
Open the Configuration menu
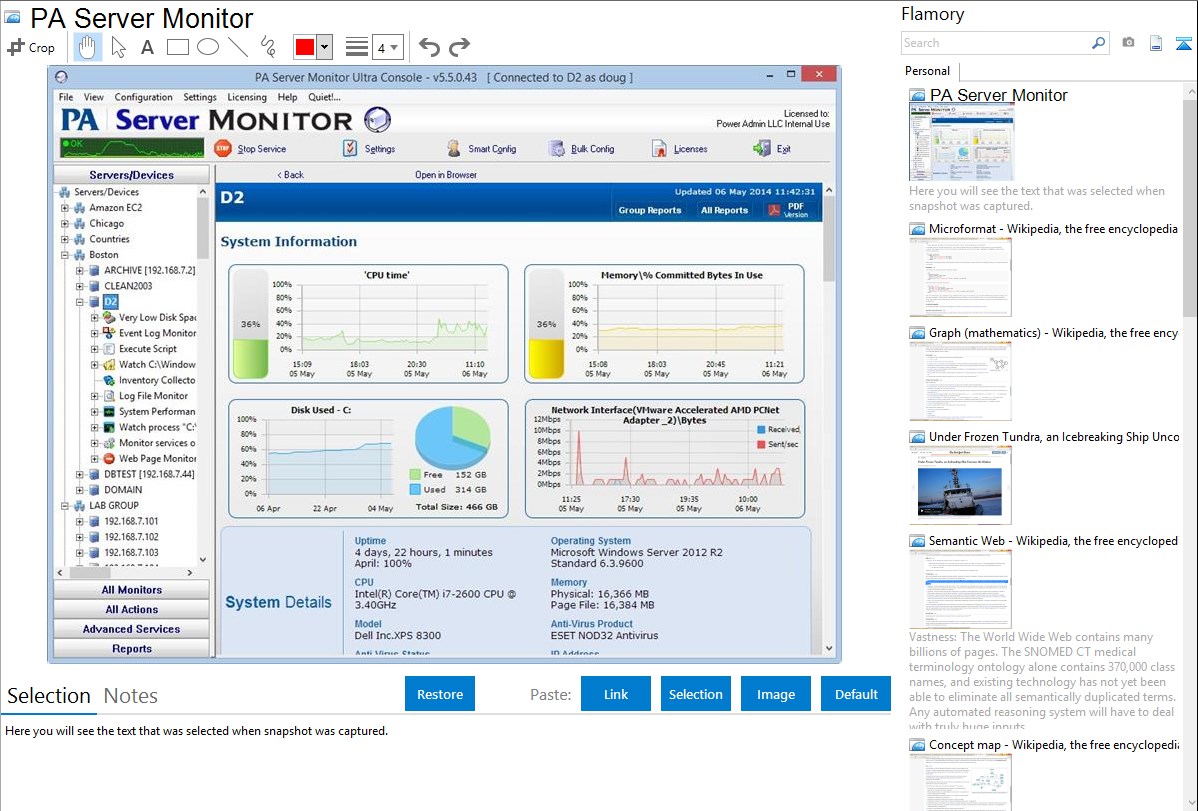[144, 97]
